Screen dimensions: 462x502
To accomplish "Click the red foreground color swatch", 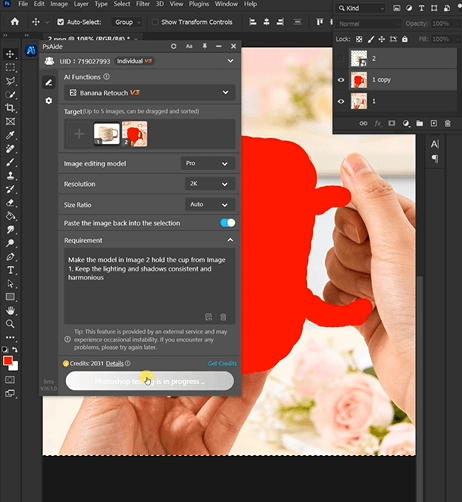I will pyautogui.click(x=8, y=361).
